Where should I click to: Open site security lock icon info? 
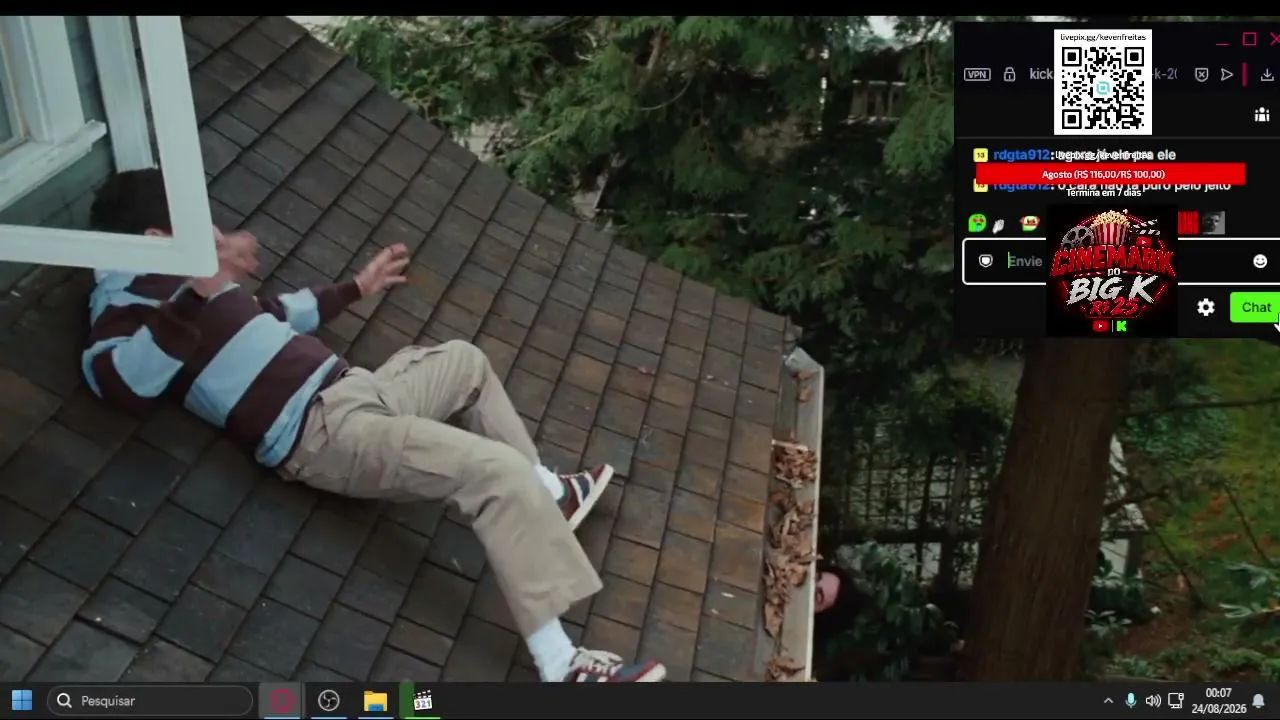(x=1009, y=74)
